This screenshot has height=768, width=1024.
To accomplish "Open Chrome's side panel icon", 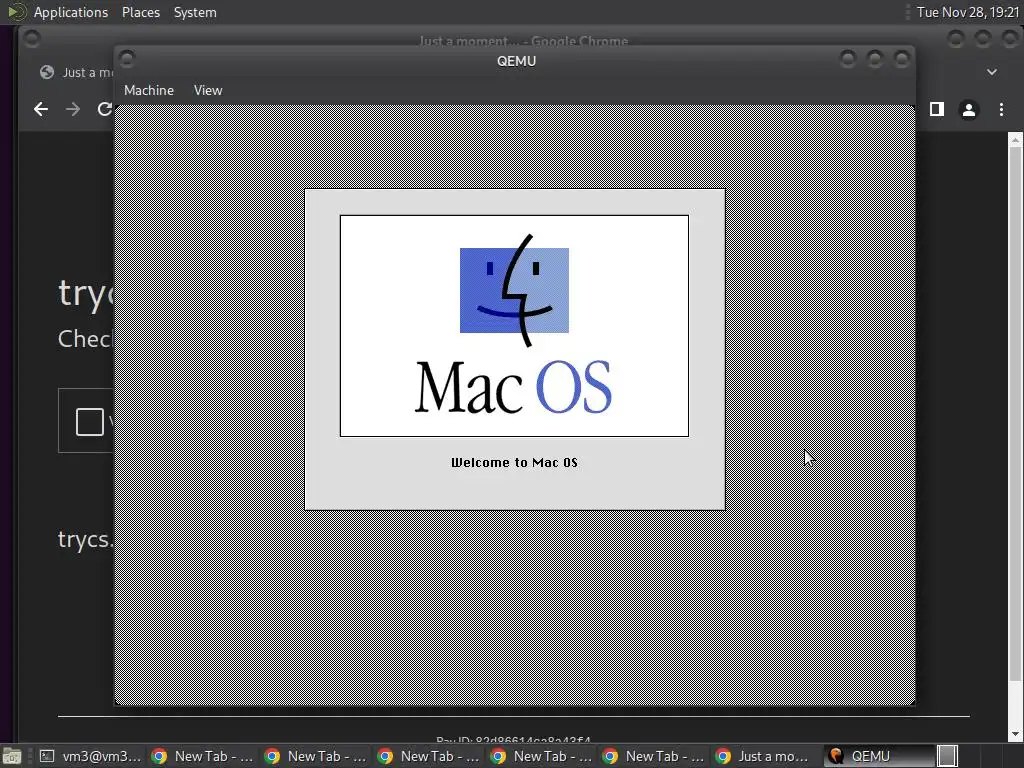I will [x=936, y=109].
